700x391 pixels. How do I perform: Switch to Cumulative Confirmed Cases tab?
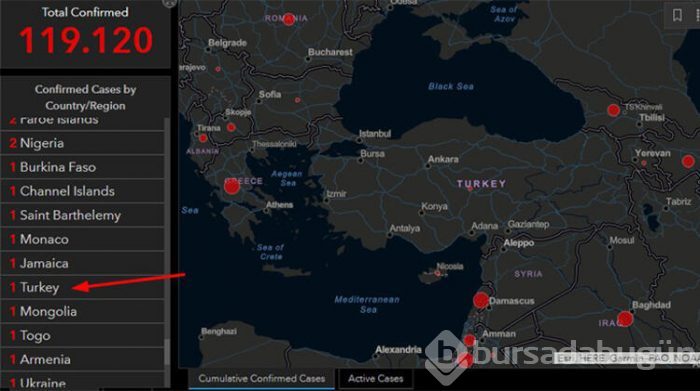(x=262, y=379)
